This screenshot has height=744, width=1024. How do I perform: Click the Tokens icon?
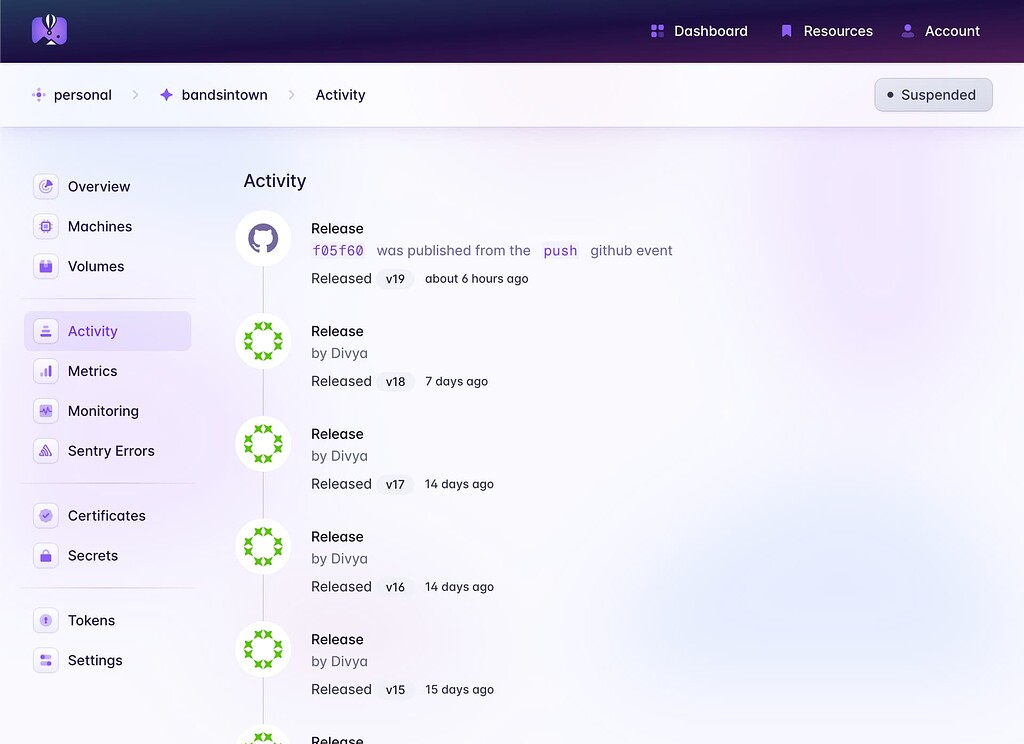45,620
